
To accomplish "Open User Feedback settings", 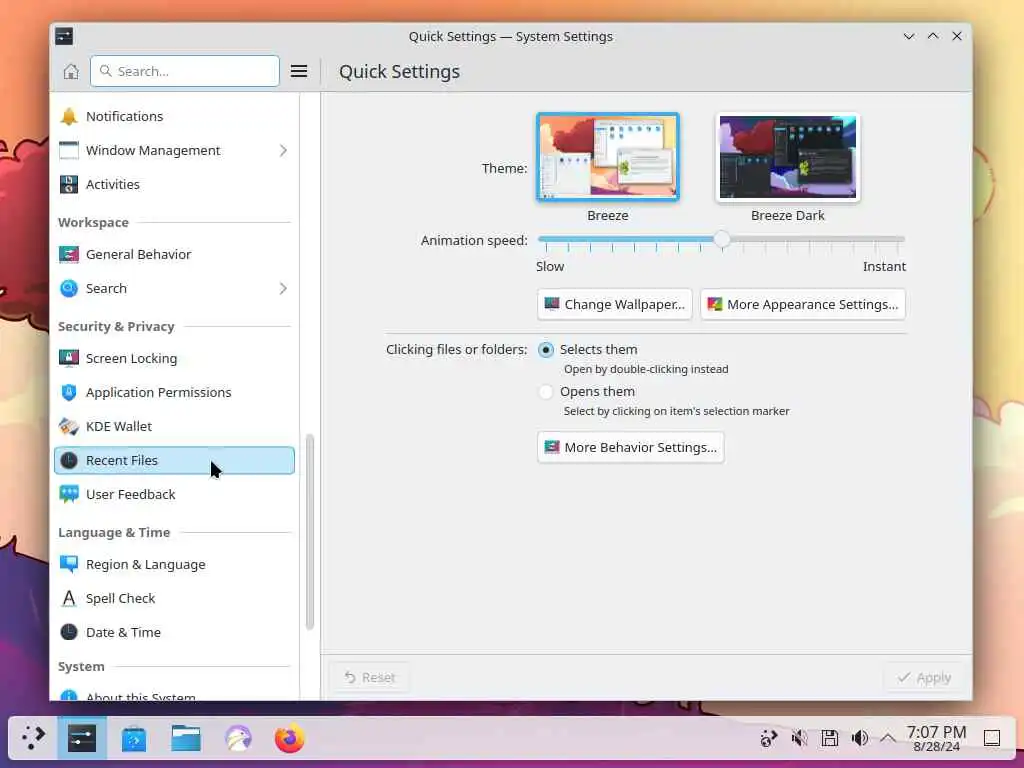I will (x=174, y=494).
